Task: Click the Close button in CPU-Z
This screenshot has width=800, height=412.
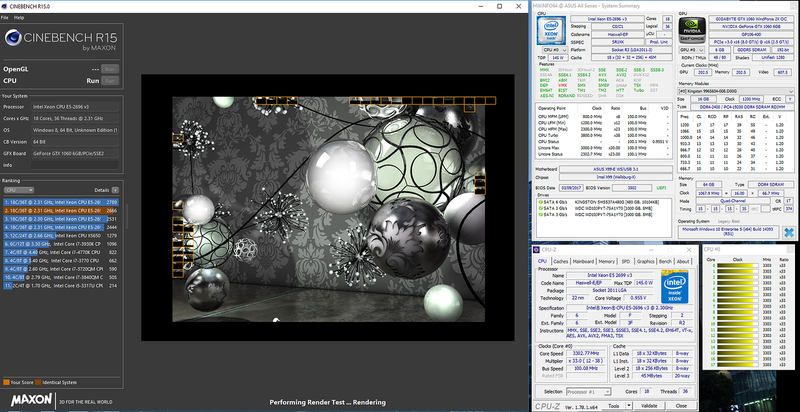Action: point(681,406)
